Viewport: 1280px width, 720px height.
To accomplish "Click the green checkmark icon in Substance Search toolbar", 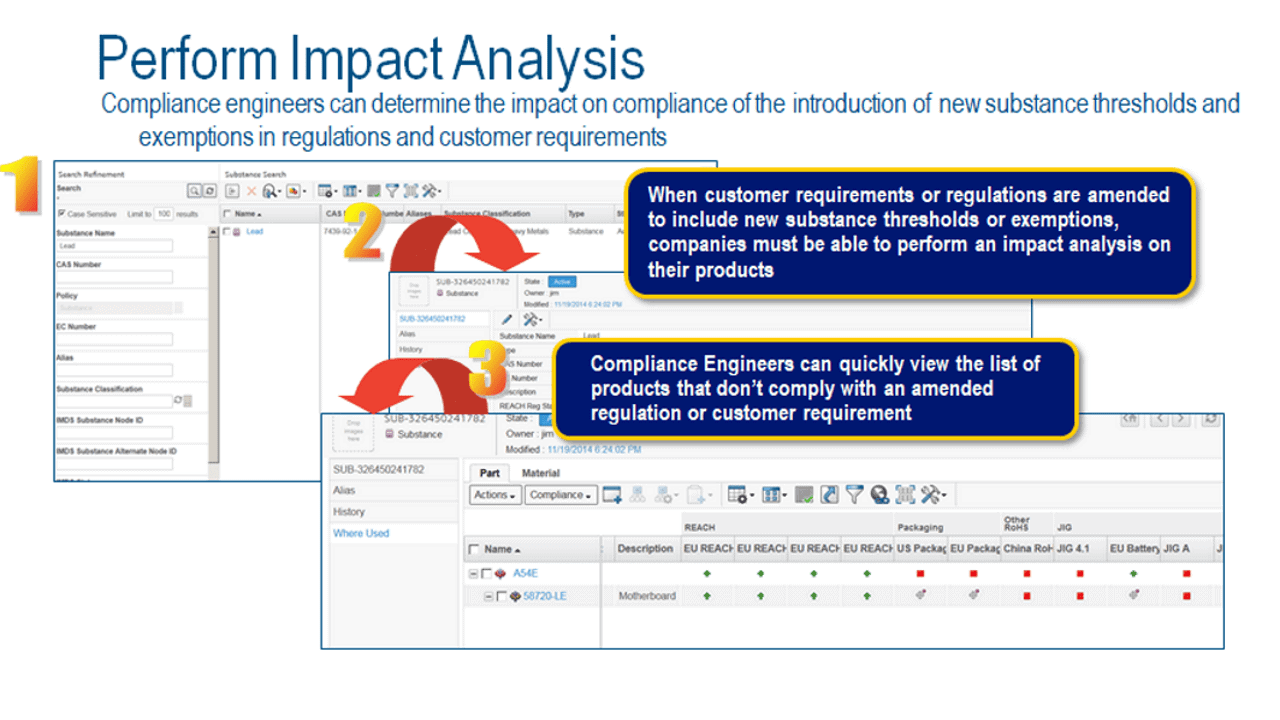I will [x=373, y=191].
